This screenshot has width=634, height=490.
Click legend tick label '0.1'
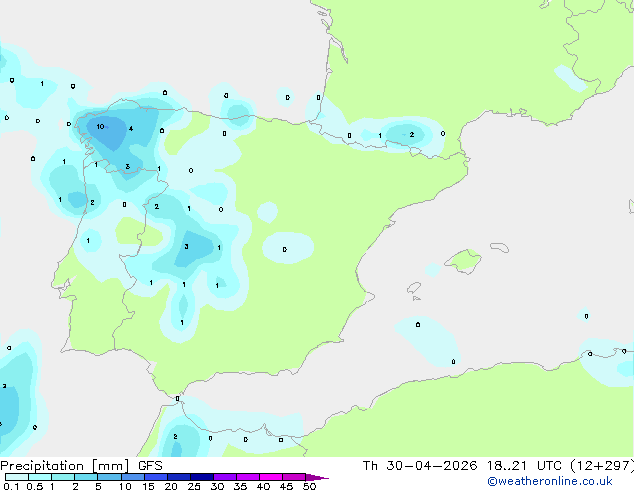[x=11, y=486]
